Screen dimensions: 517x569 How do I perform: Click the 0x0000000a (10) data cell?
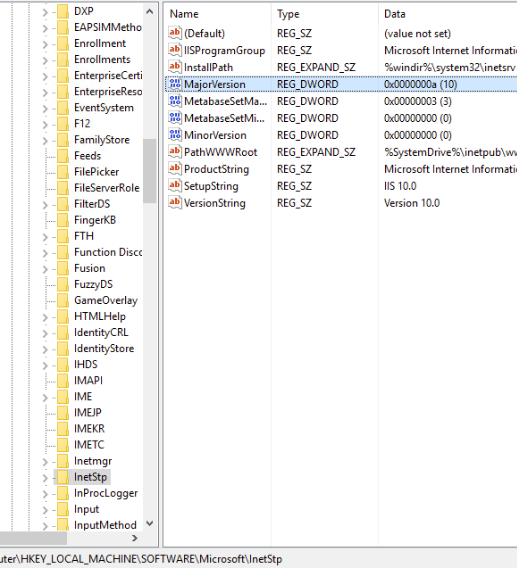point(420,84)
